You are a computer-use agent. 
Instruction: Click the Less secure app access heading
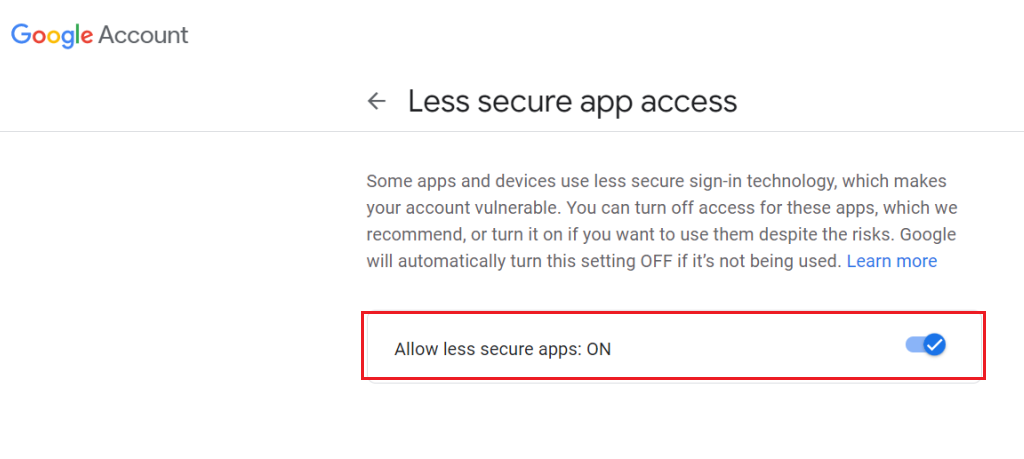pos(572,101)
